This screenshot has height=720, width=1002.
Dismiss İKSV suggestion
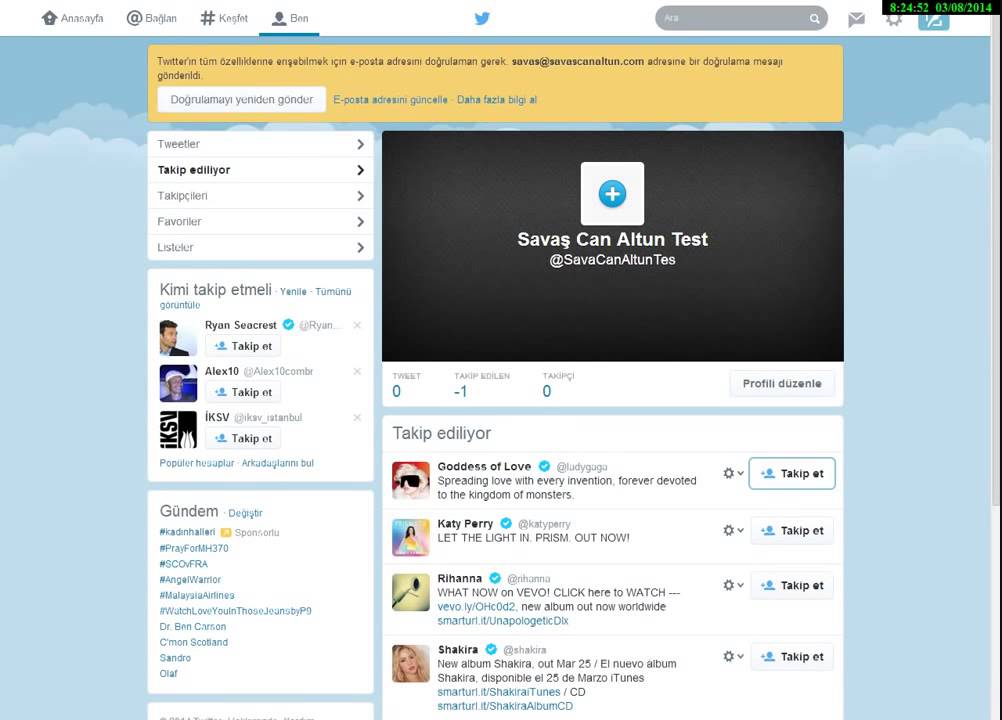[x=357, y=417]
